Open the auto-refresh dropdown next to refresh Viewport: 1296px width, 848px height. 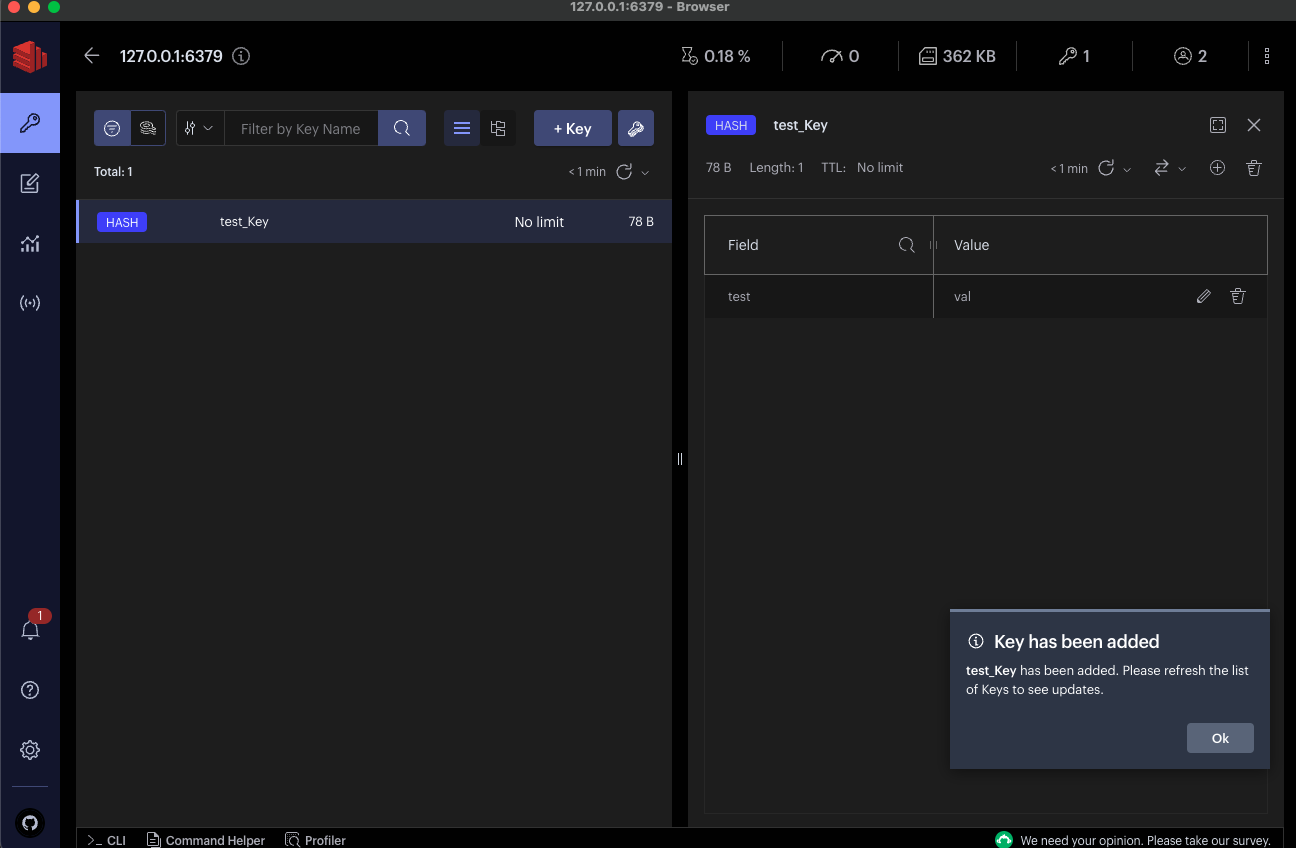point(645,172)
